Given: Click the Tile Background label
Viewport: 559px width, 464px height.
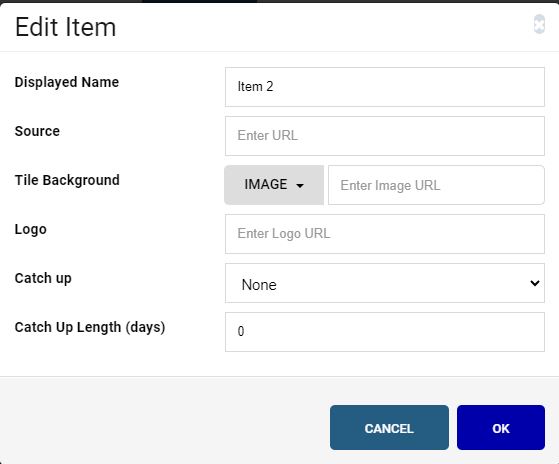Looking at the screenshot, I should tap(67, 180).
